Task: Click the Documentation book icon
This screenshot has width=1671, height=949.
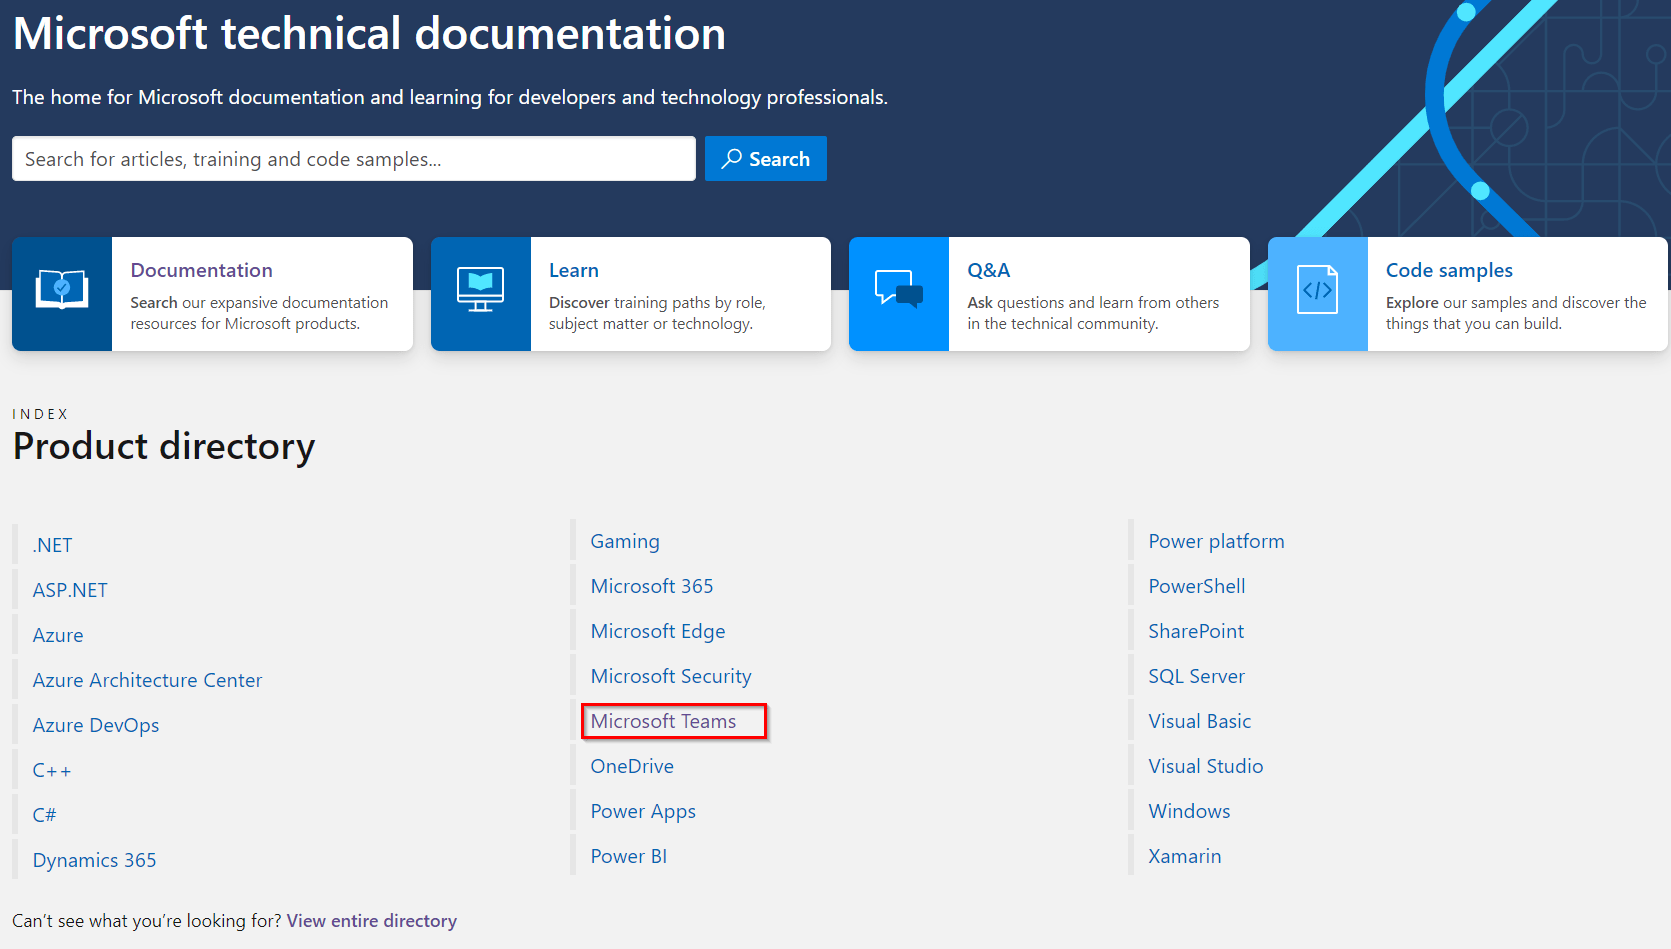Action: [62, 290]
